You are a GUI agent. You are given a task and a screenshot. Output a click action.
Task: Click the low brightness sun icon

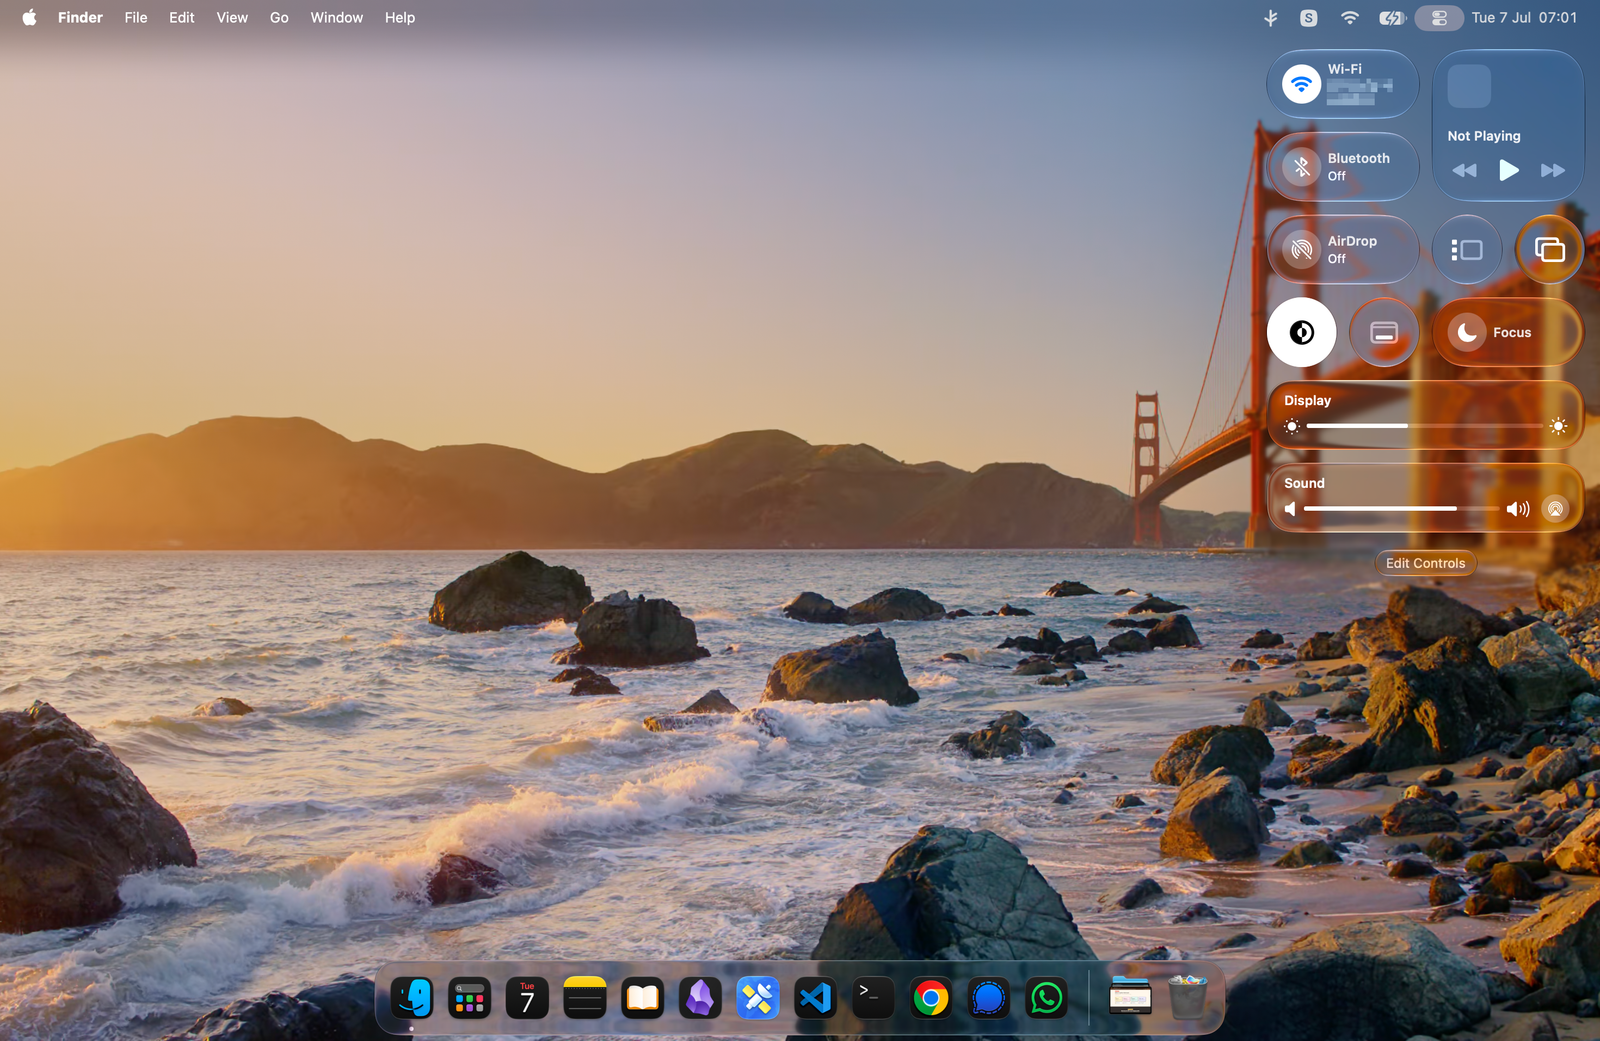[1292, 426]
